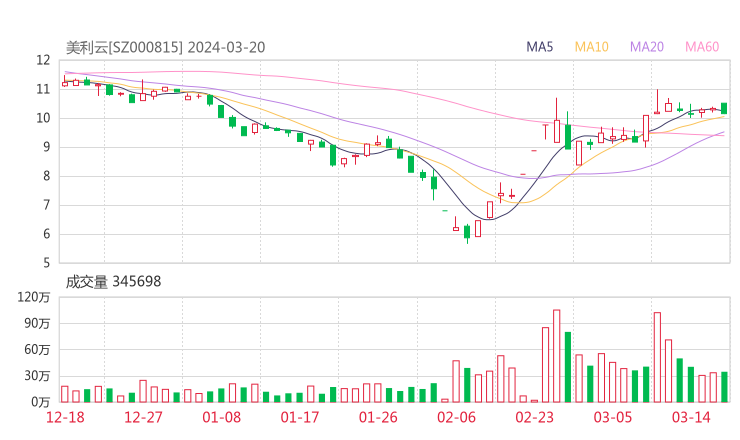Click the 120万 volume axis label
Image resolution: width=740 pixels, height=440 pixels.
34,297
